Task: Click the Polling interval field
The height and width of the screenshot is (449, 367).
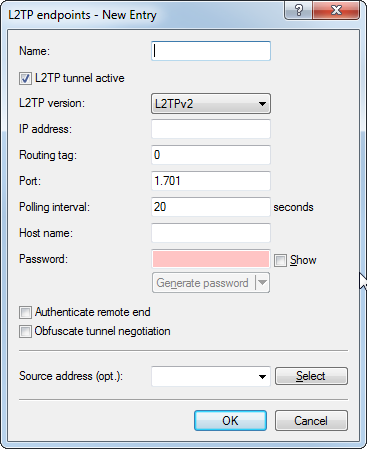Action: point(211,207)
